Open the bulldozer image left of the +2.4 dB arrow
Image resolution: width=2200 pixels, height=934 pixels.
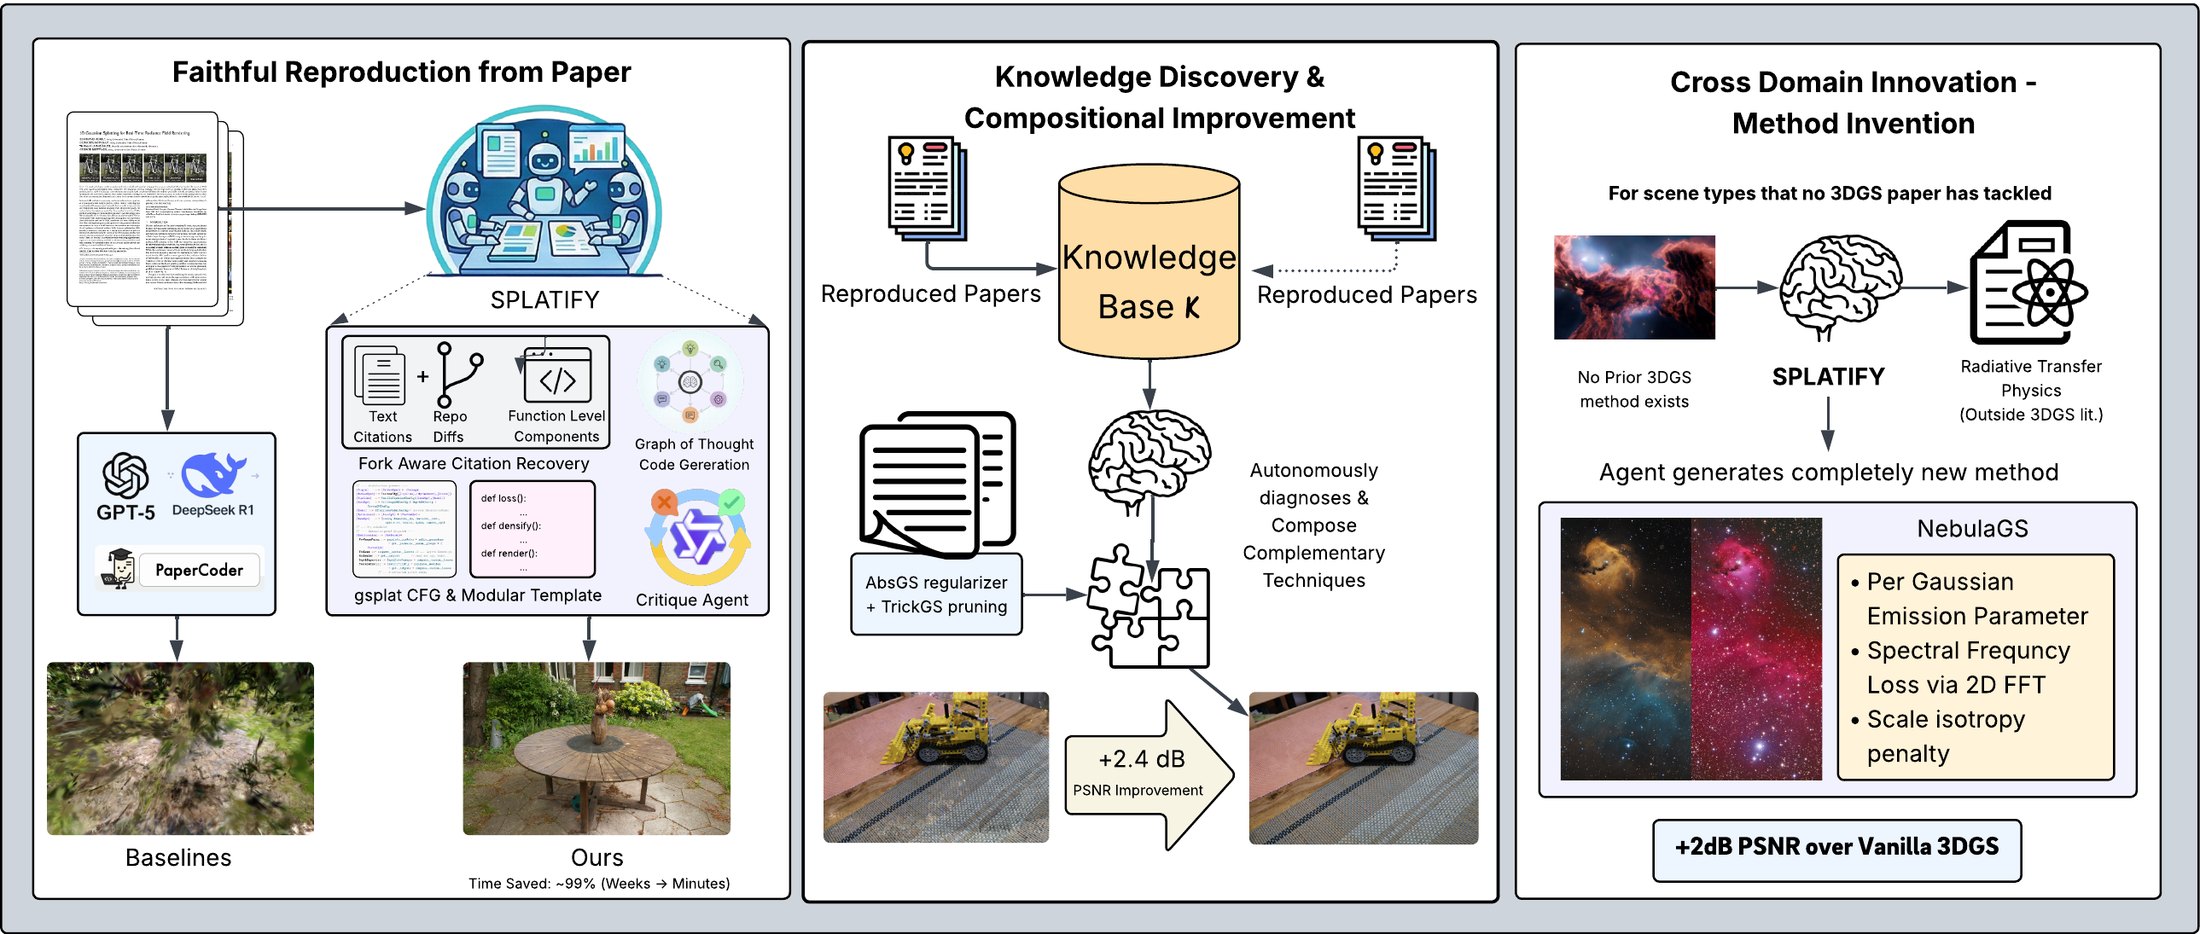(936, 767)
